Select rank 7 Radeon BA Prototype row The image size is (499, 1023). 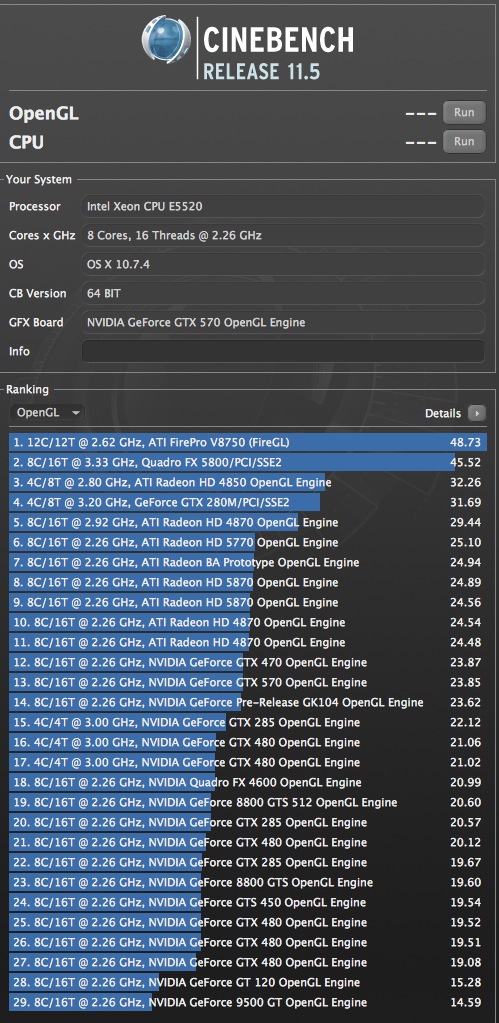pyautogui.click(x=248, y=562)
